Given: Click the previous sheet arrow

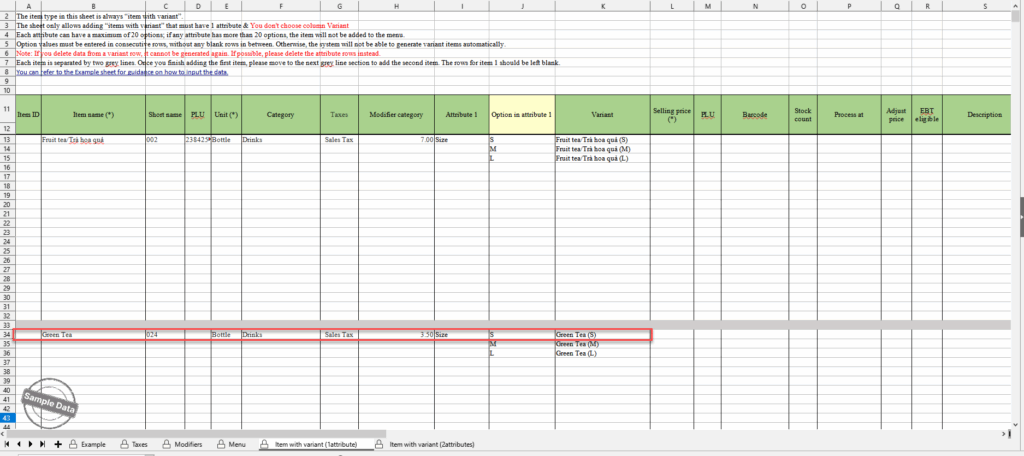Looking at the screenshot, I should click(19, 442).
